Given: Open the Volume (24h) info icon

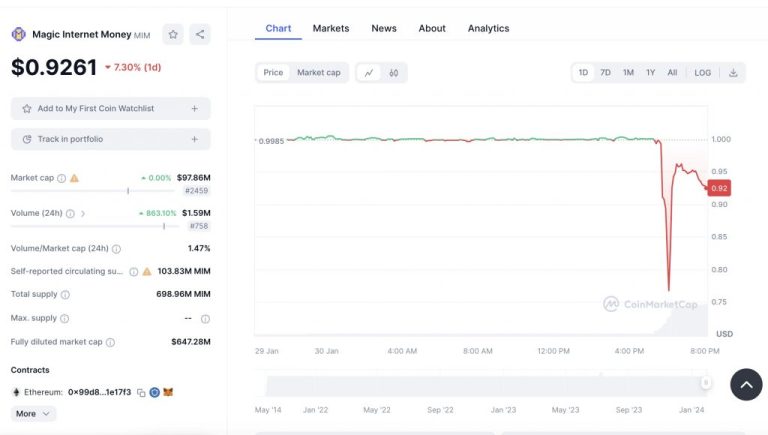Looking at the screenshot, I should (70, 214).
